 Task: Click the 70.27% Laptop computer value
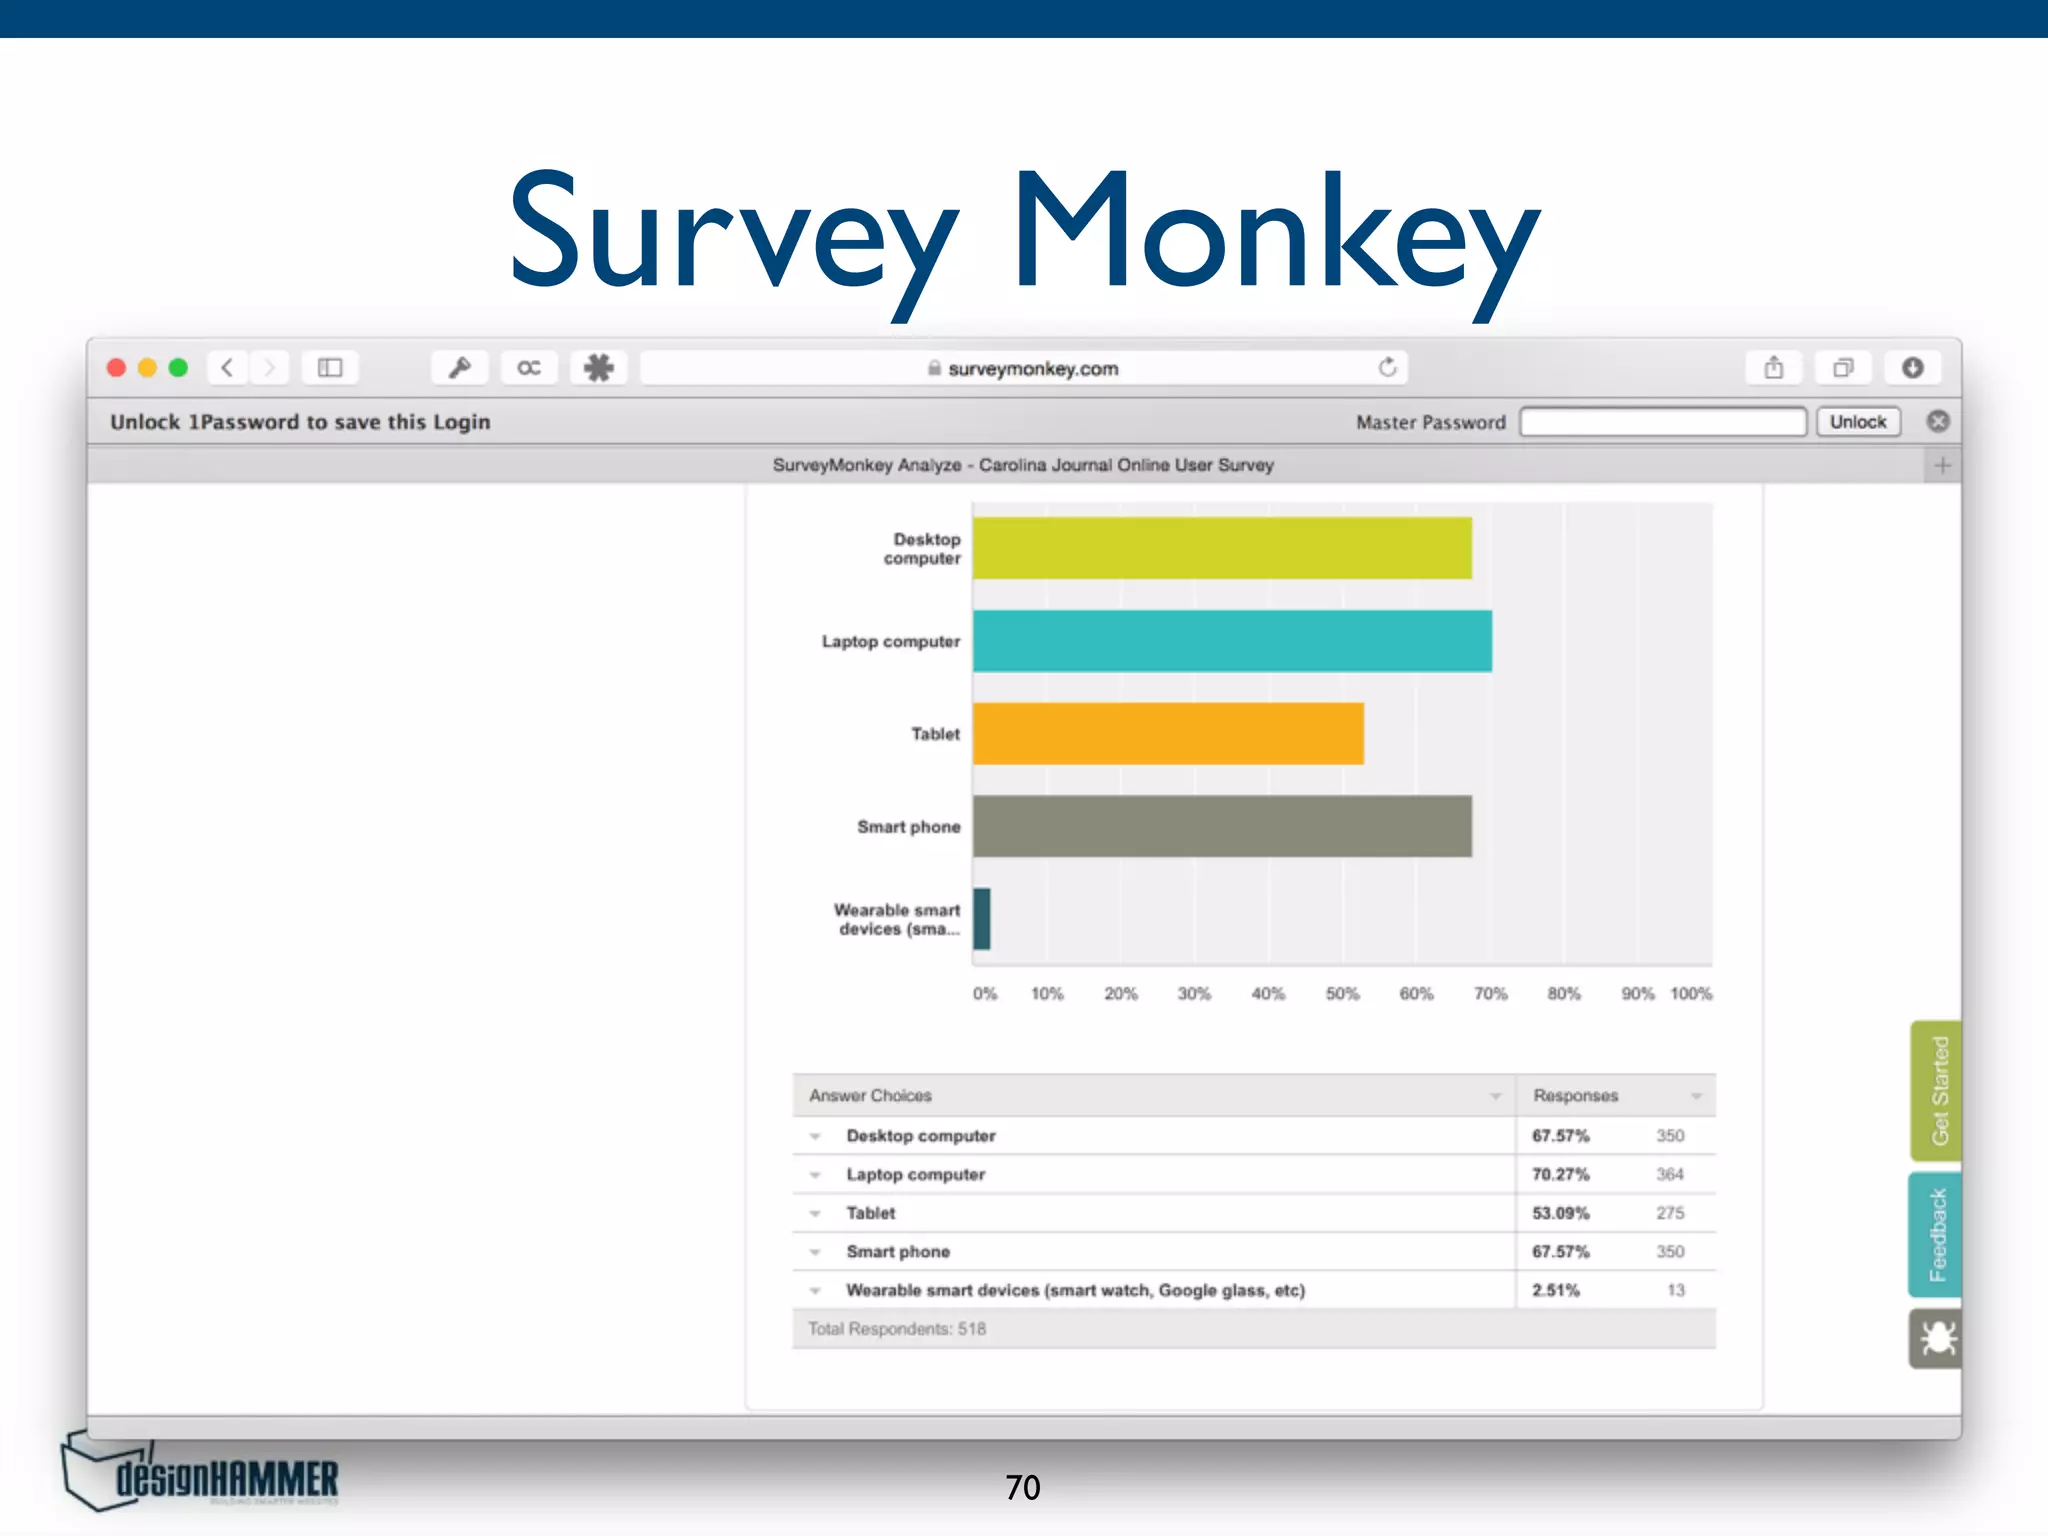click(x=1560, y=1174)
